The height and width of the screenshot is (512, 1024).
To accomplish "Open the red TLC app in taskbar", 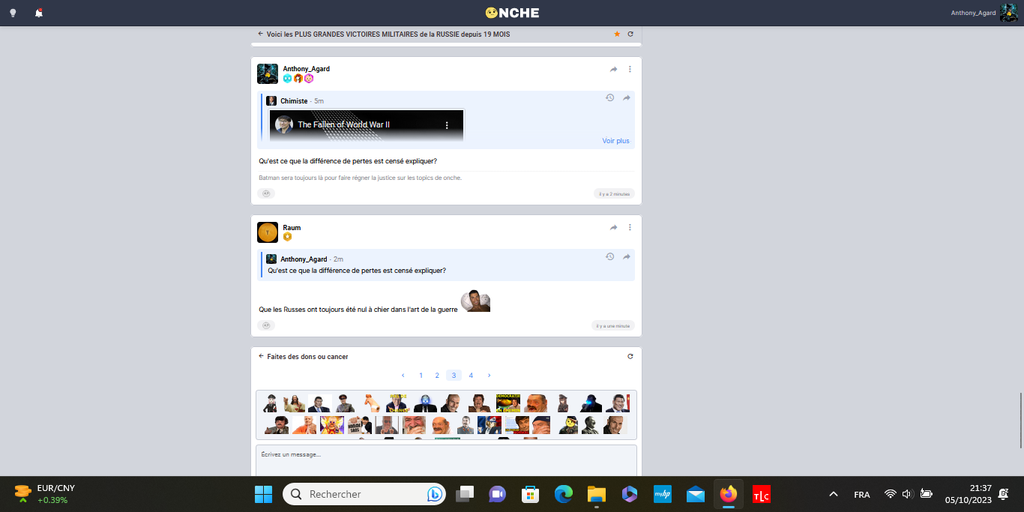I will coord(761,494).
